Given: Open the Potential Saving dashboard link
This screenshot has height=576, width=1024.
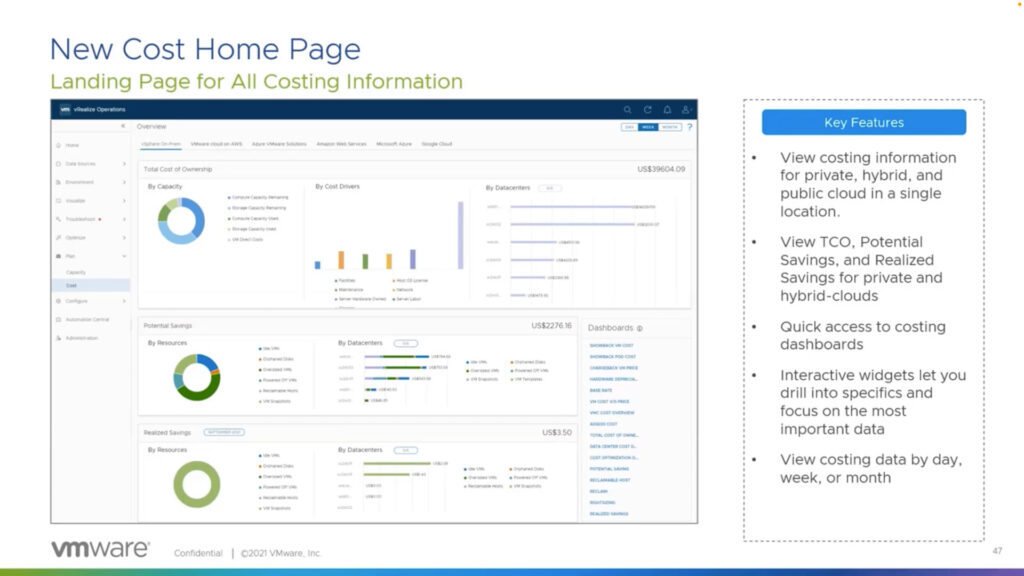Looking at the screenshot, I should [x=609, y=469].
